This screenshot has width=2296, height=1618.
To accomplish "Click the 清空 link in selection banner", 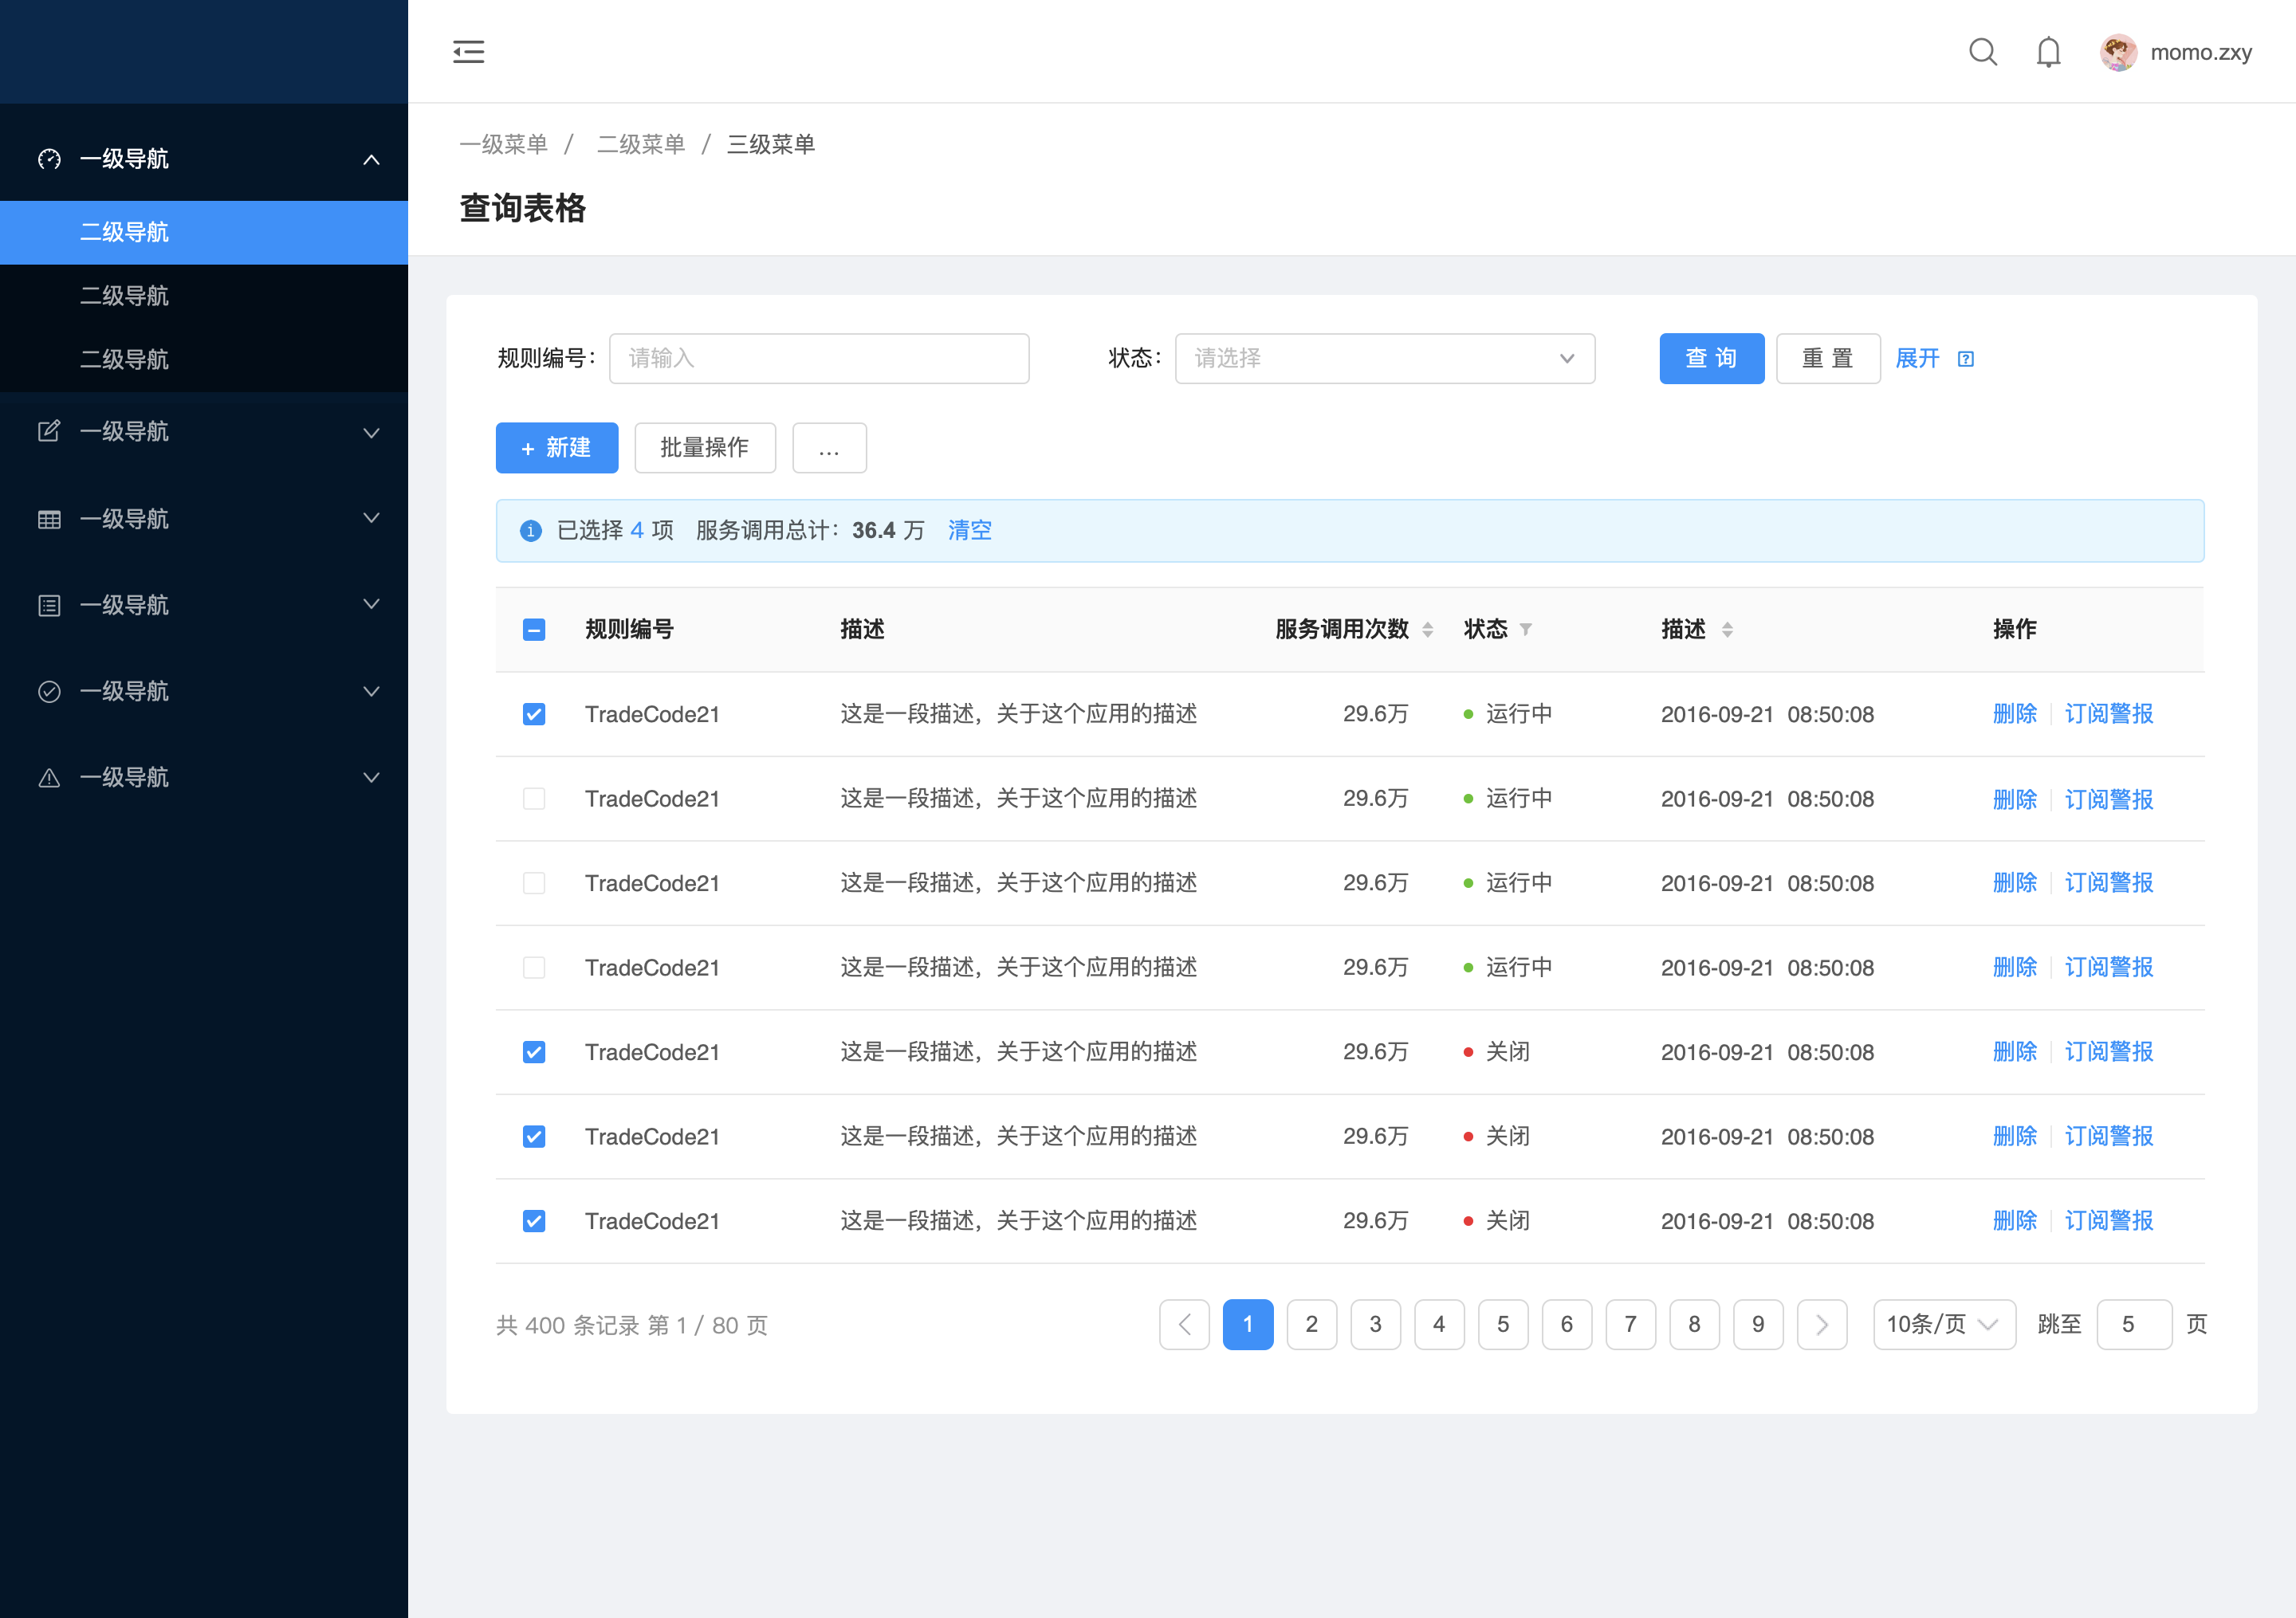I will coord(969,530).
